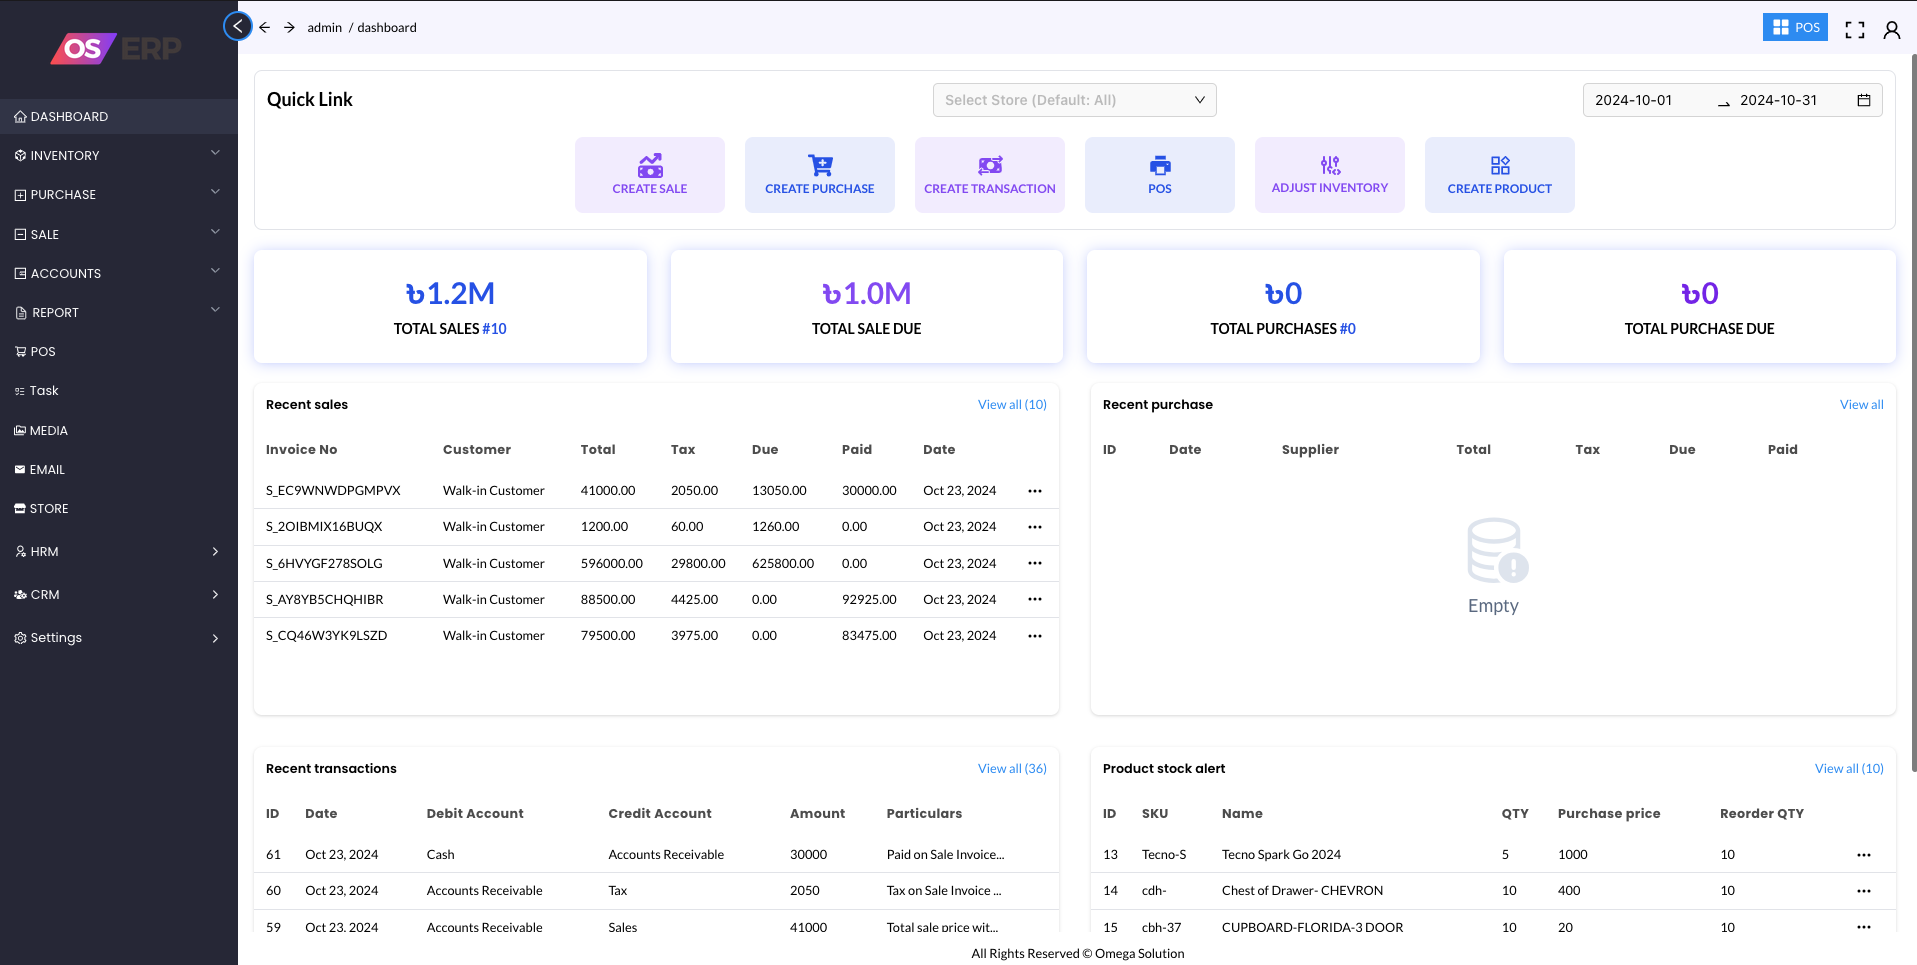Click the page's vertical scrollbar
Viewport: 1917px width, 965px height.
pyautogui.click(x=1912, y=400)
